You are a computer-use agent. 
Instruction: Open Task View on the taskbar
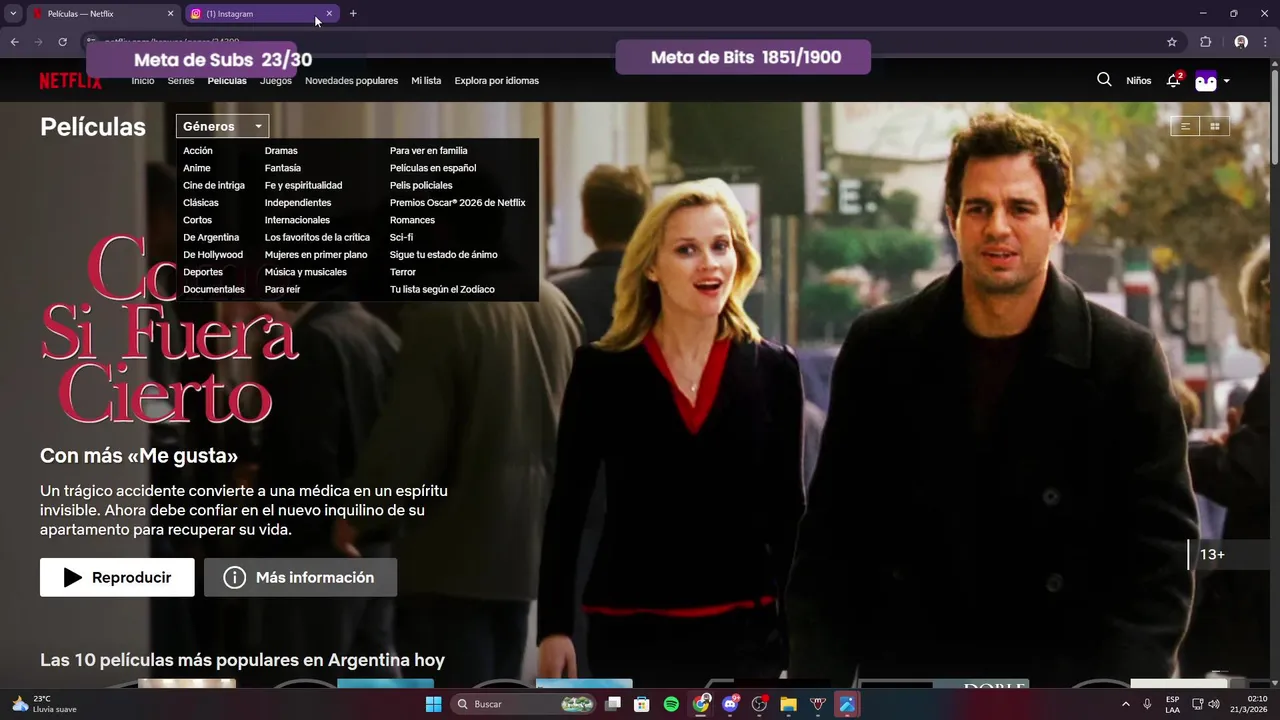pos(613,704)
